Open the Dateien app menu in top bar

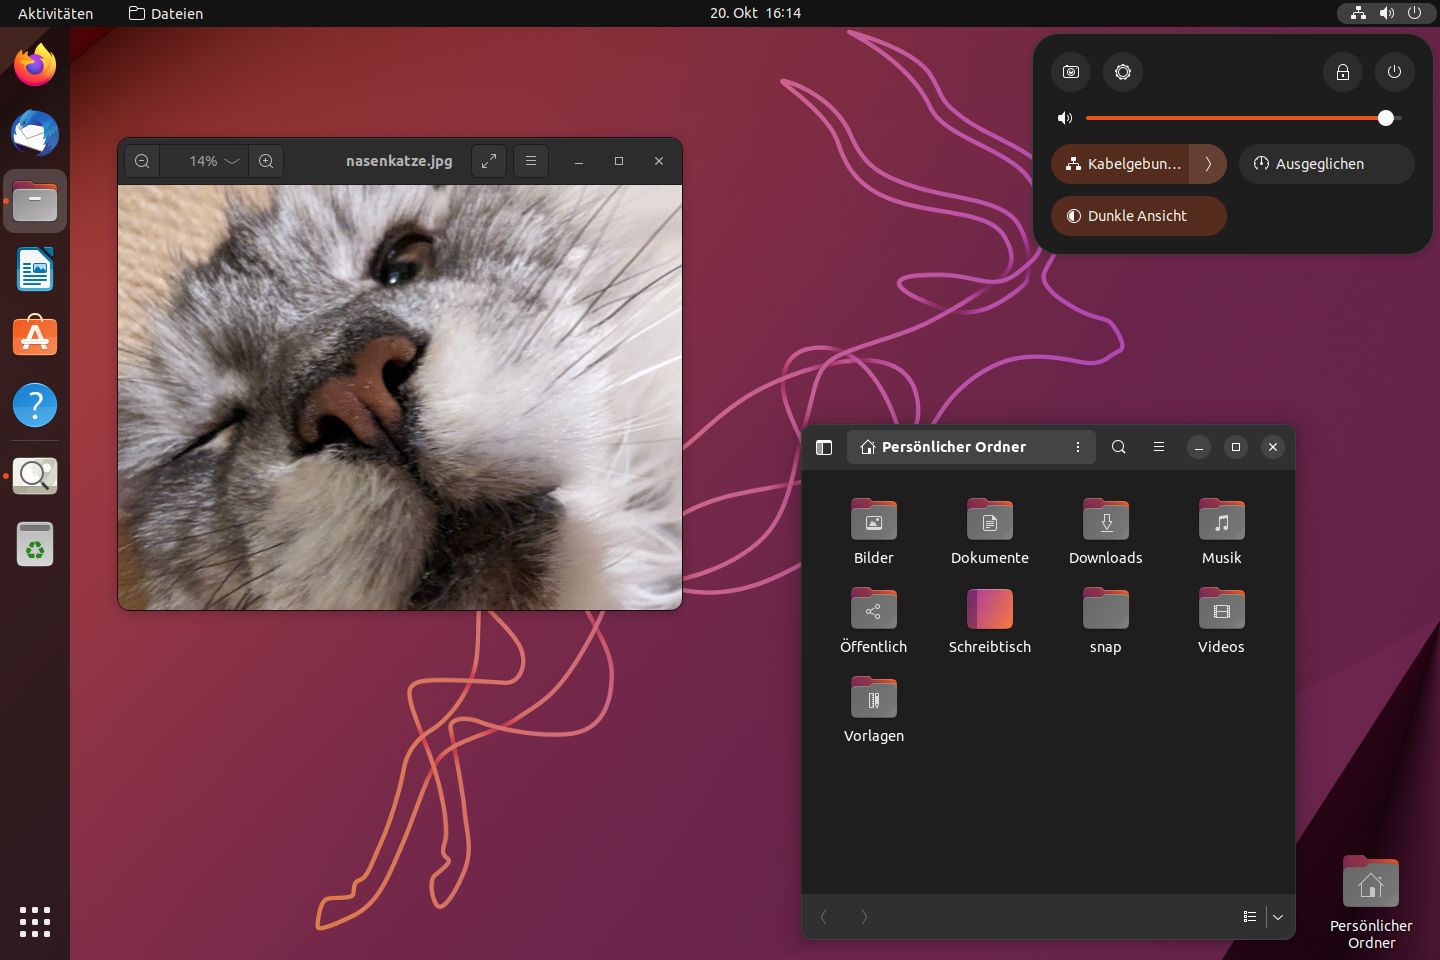click(x=166, y=13)
